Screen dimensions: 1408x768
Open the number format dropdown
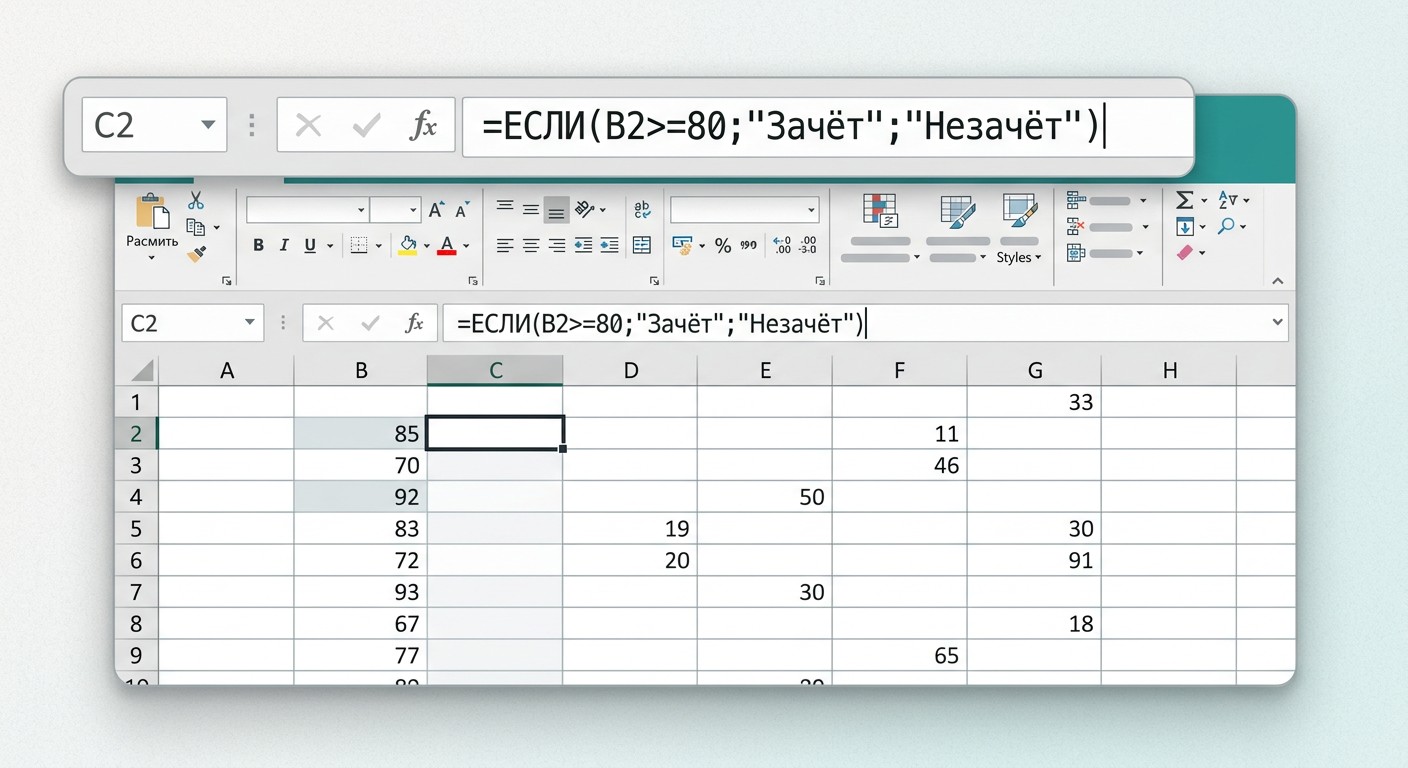click(x=811, y=210)
